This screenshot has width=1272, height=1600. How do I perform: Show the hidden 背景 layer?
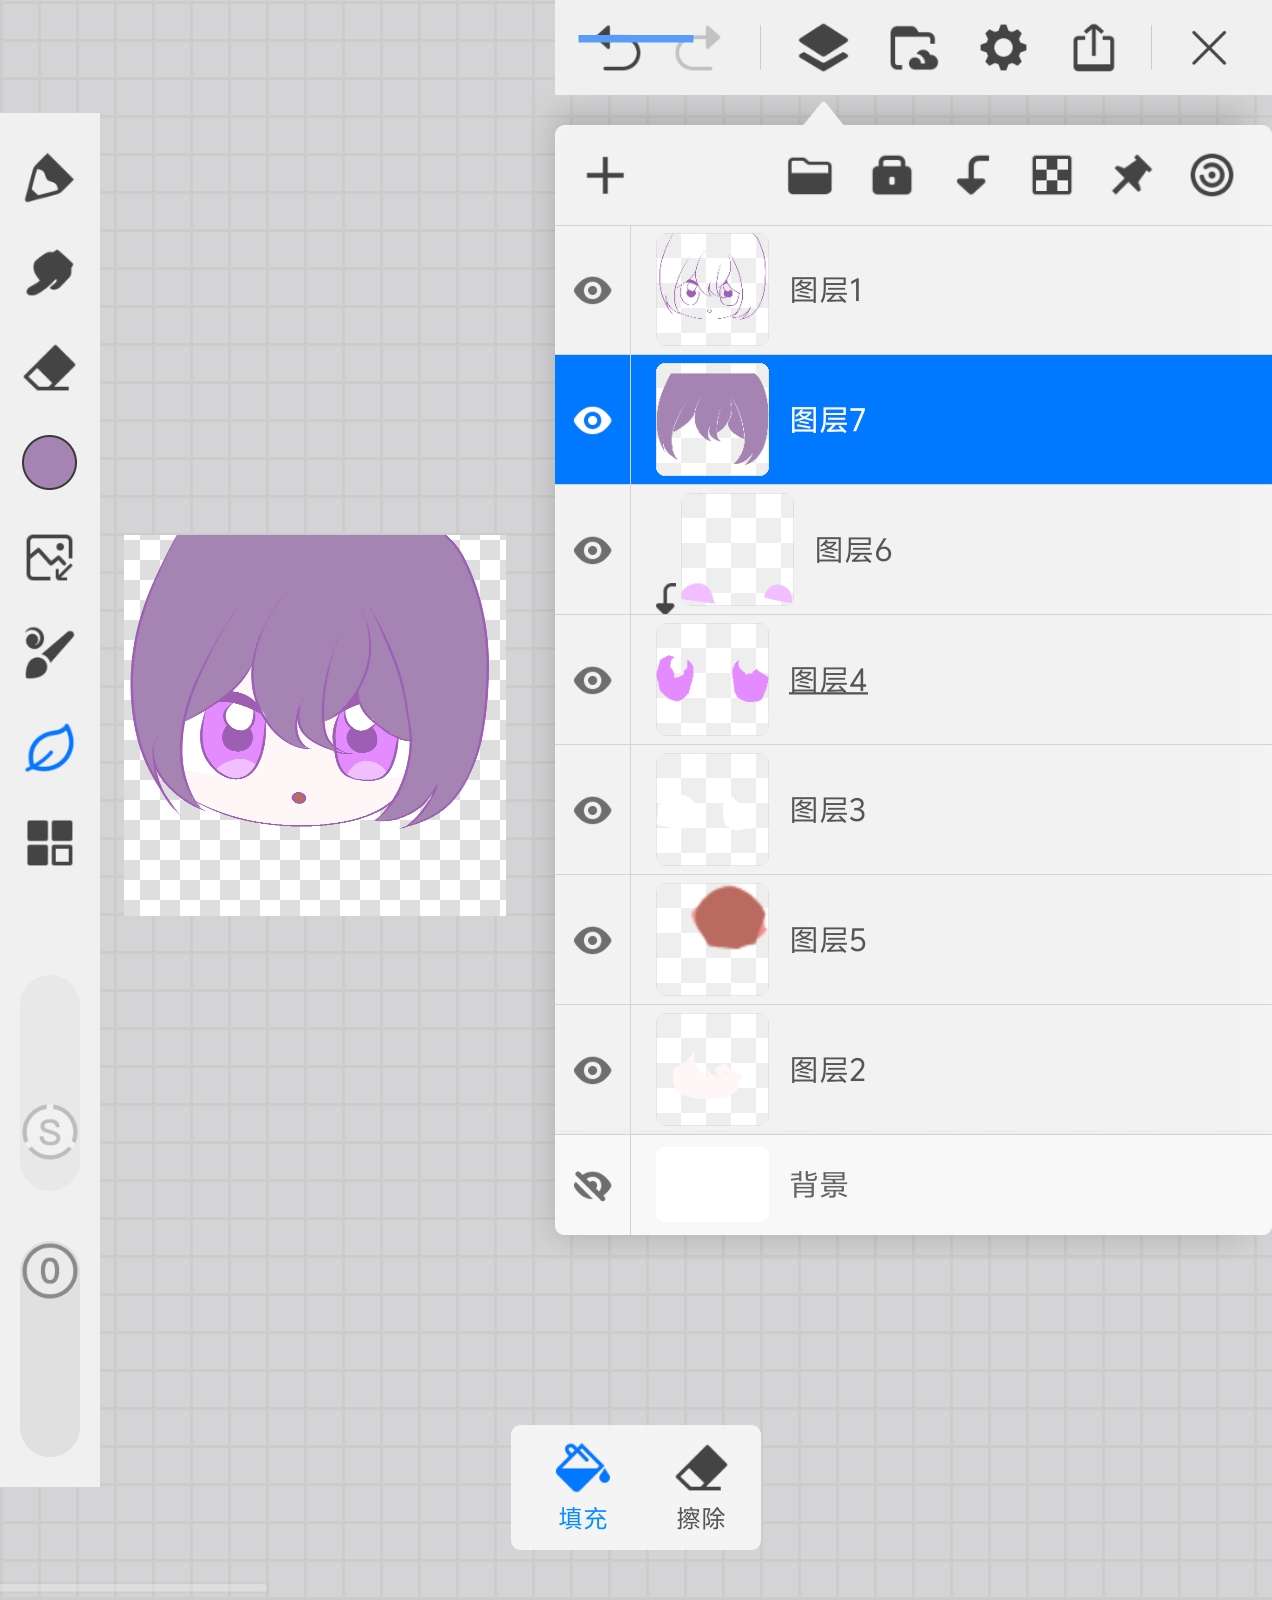(x=593, y=1186)
